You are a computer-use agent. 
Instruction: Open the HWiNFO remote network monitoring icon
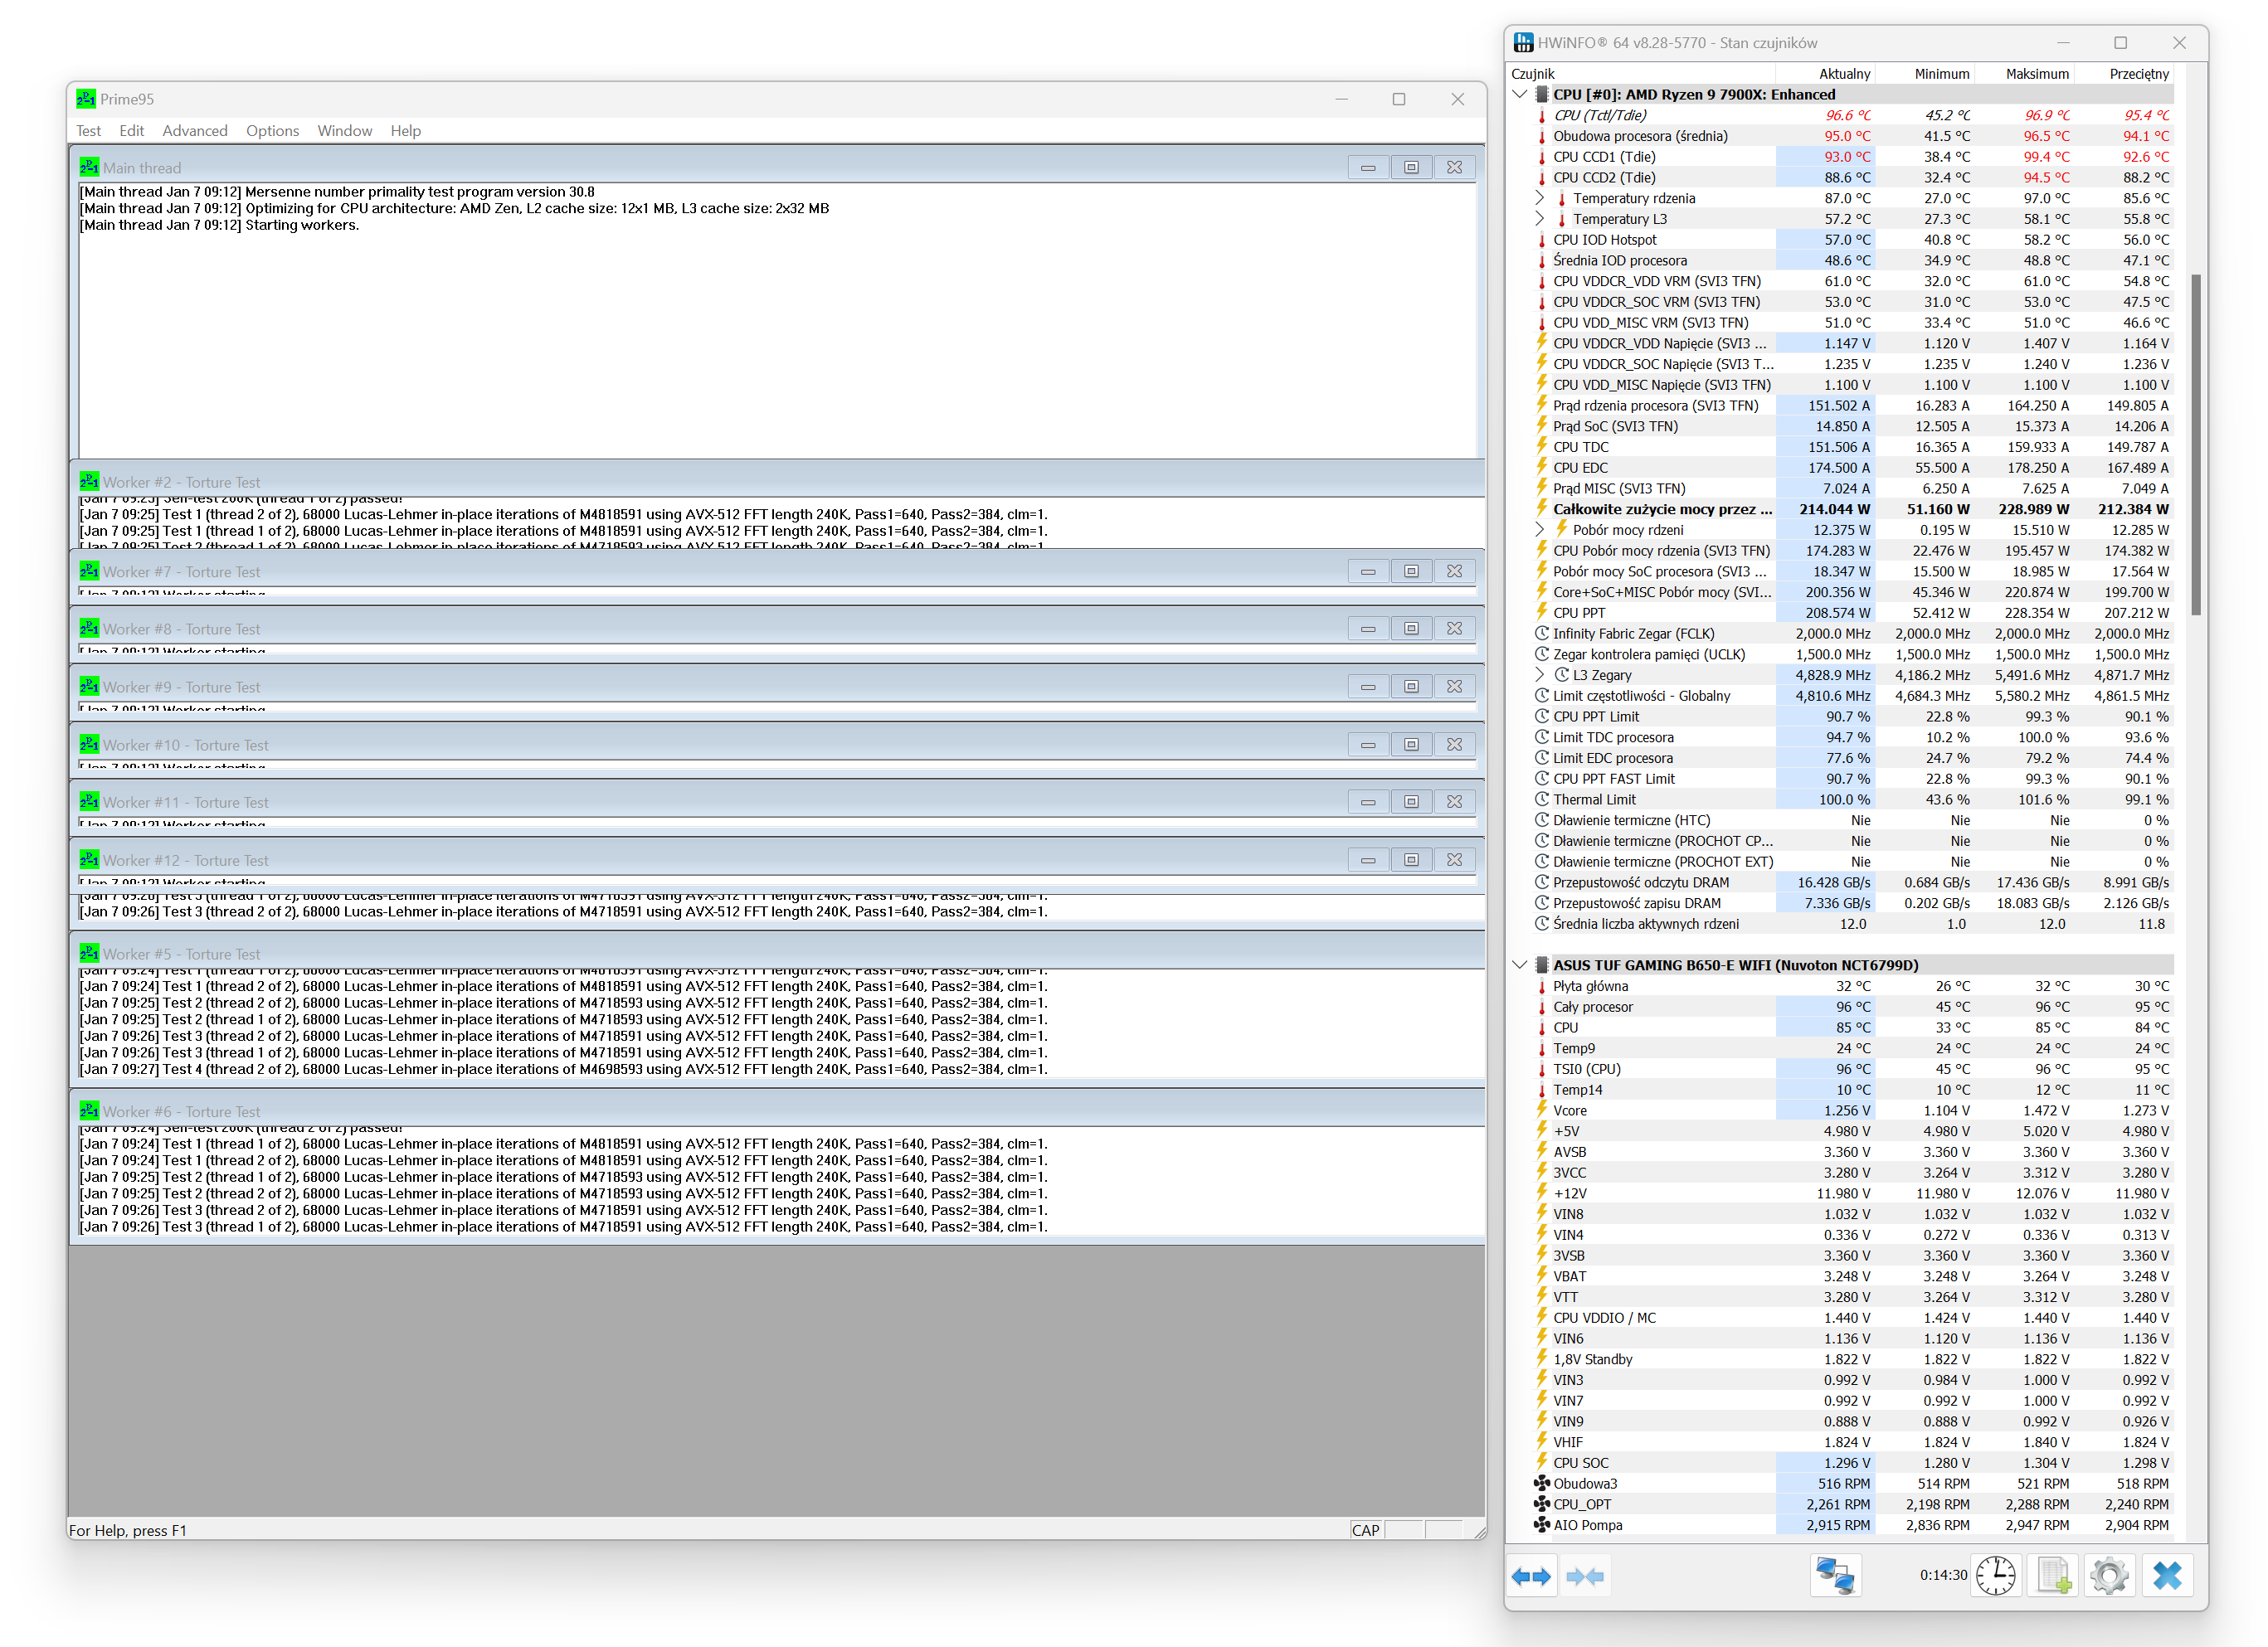point(1835,1576)
